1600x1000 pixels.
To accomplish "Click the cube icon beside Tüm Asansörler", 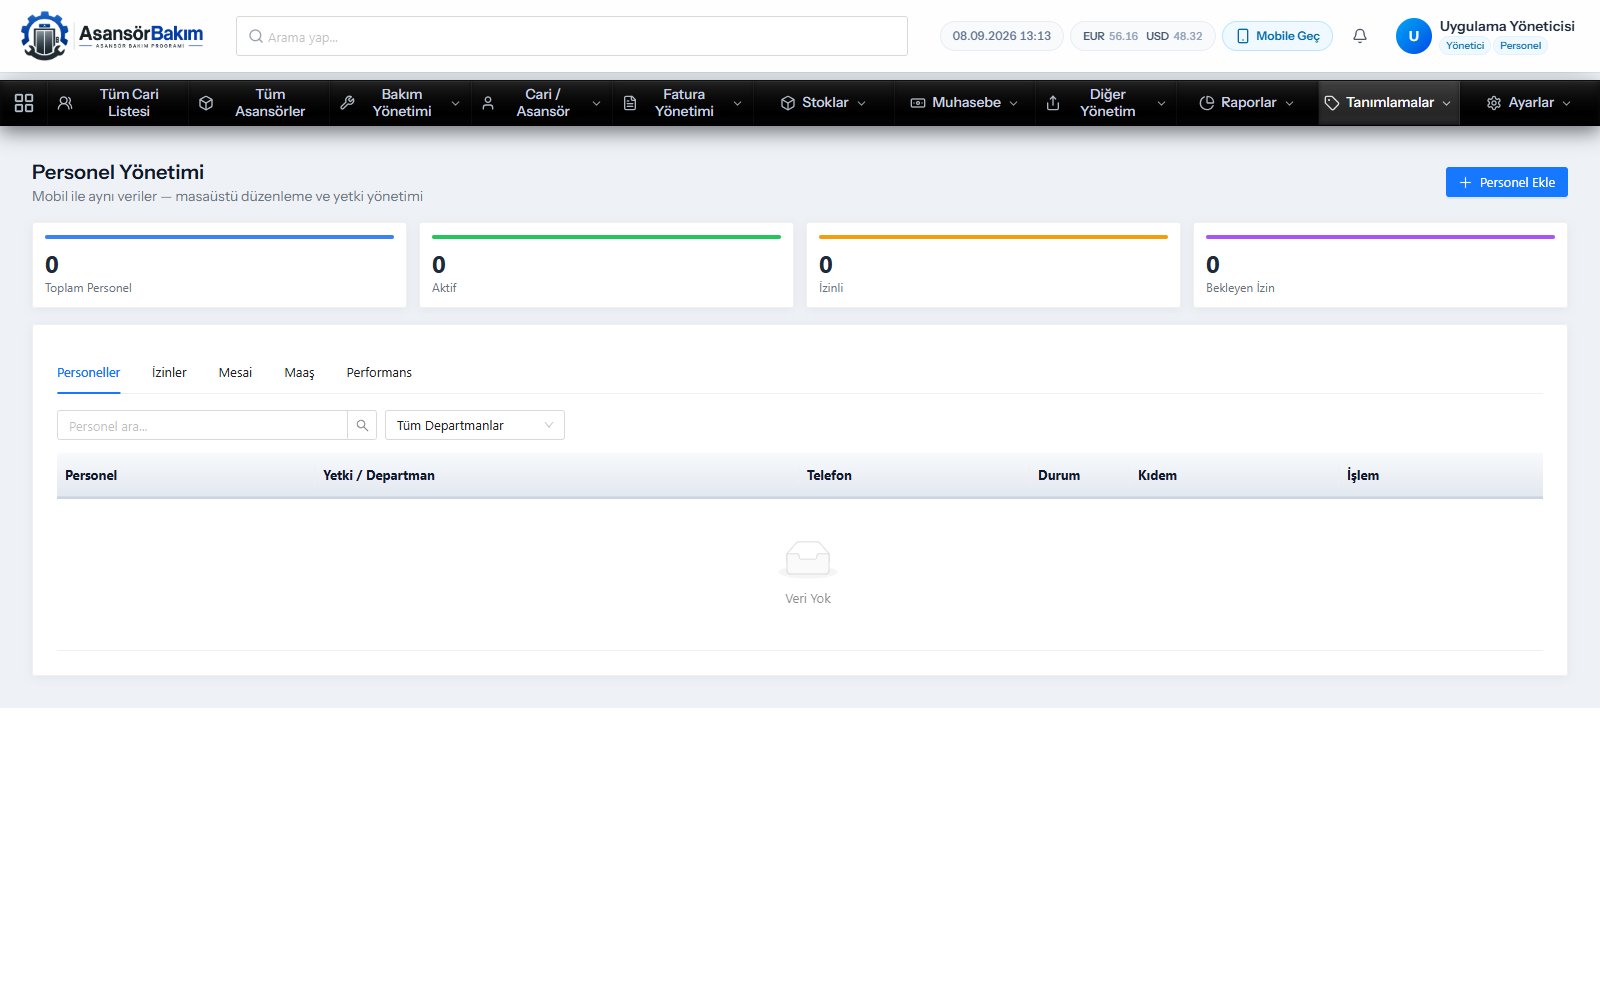I will pyautogui.click(x=206, y=103).
